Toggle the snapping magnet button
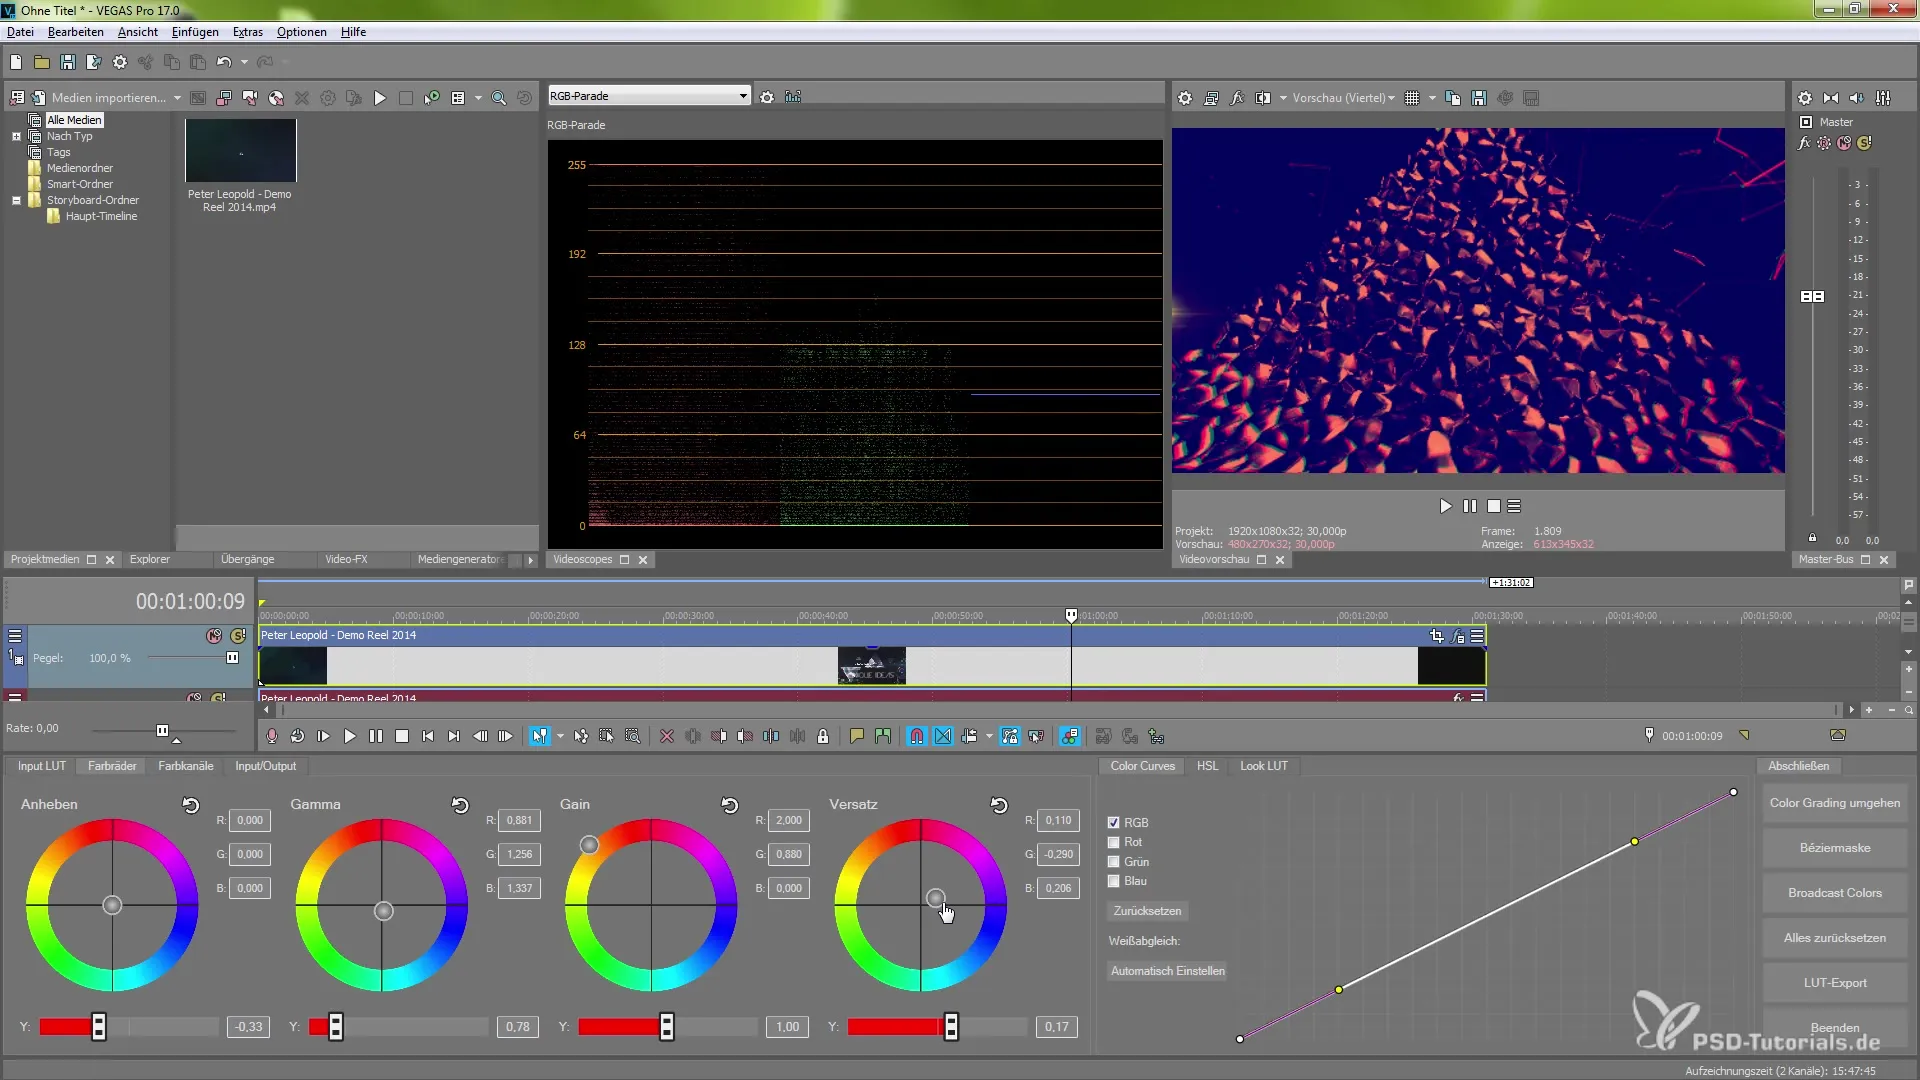This screenshot has width=1920, height=1080. tap(917, 736)
